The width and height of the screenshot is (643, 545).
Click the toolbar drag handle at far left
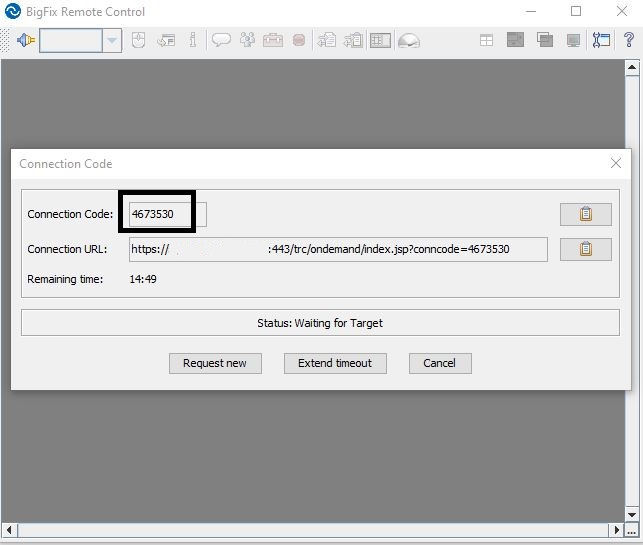click(x=5, y=40)
